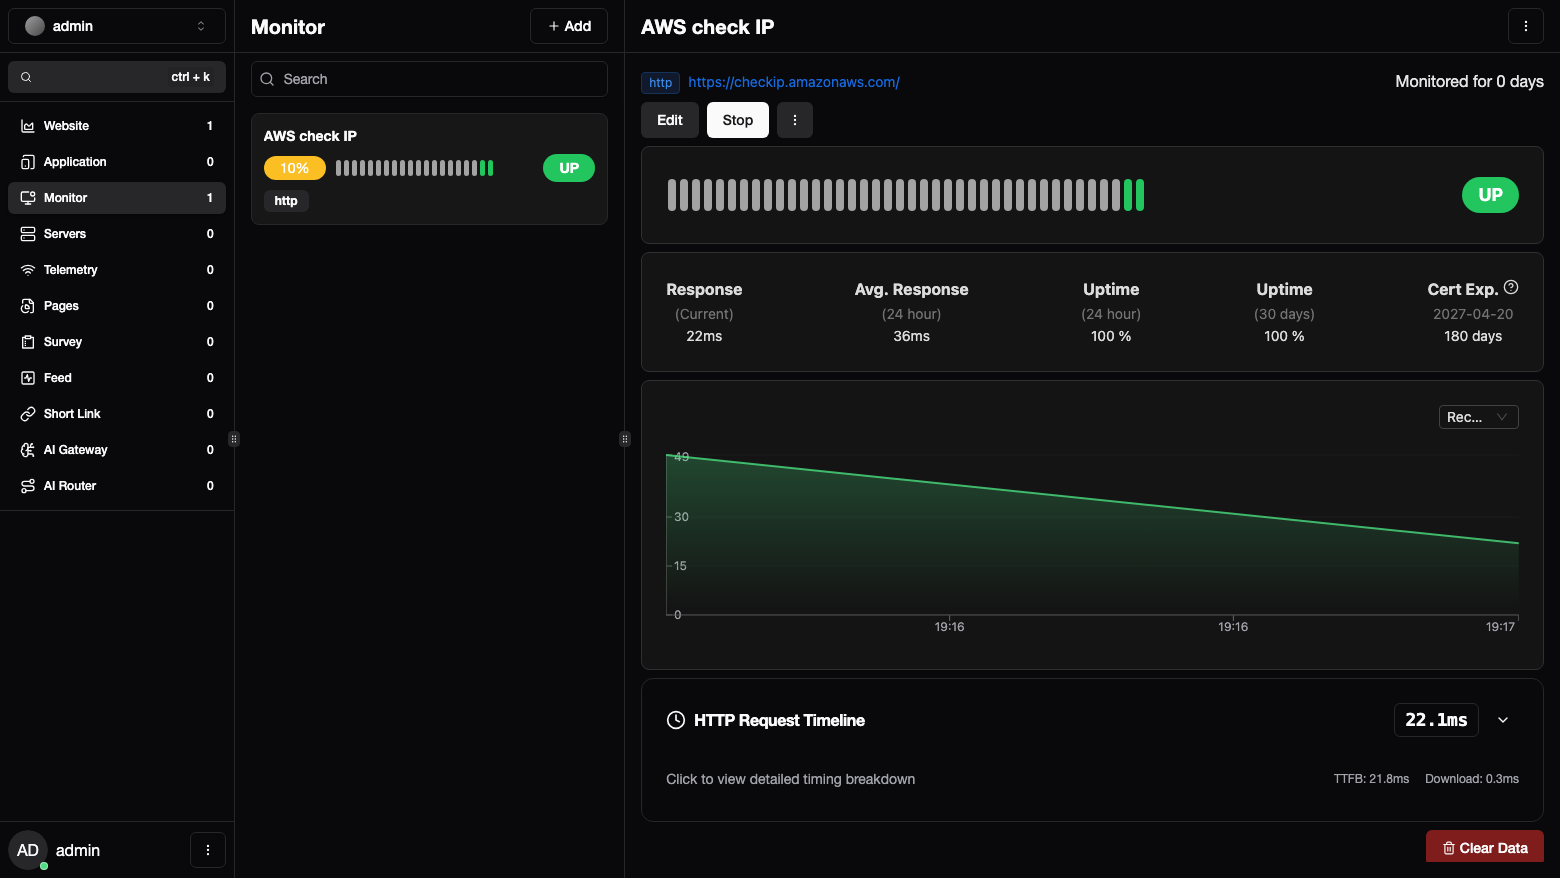Click the http badge beside the URL

(x=661, y=83)
